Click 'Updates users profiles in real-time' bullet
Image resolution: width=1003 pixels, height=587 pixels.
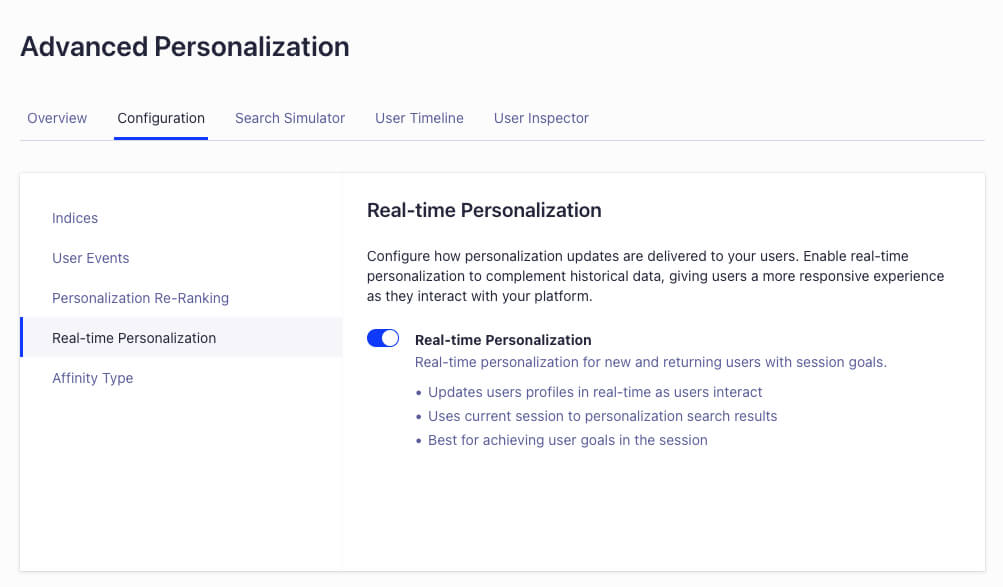point(595,392)
